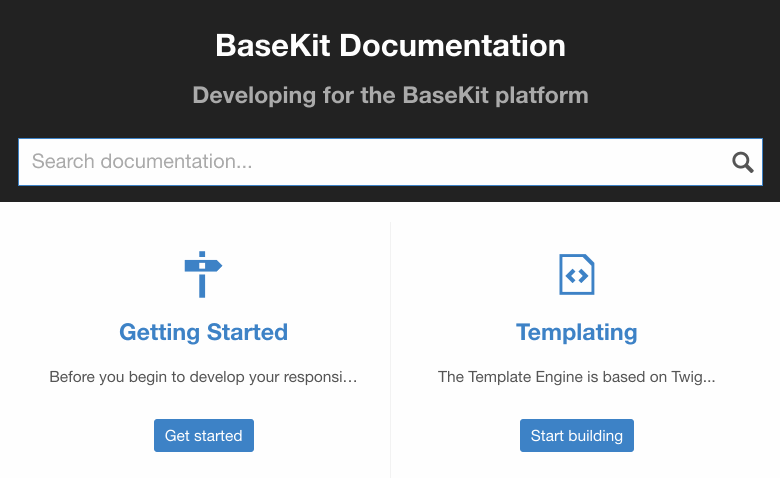Click the 'Search documentation...' placeholder text

[142, 162]
